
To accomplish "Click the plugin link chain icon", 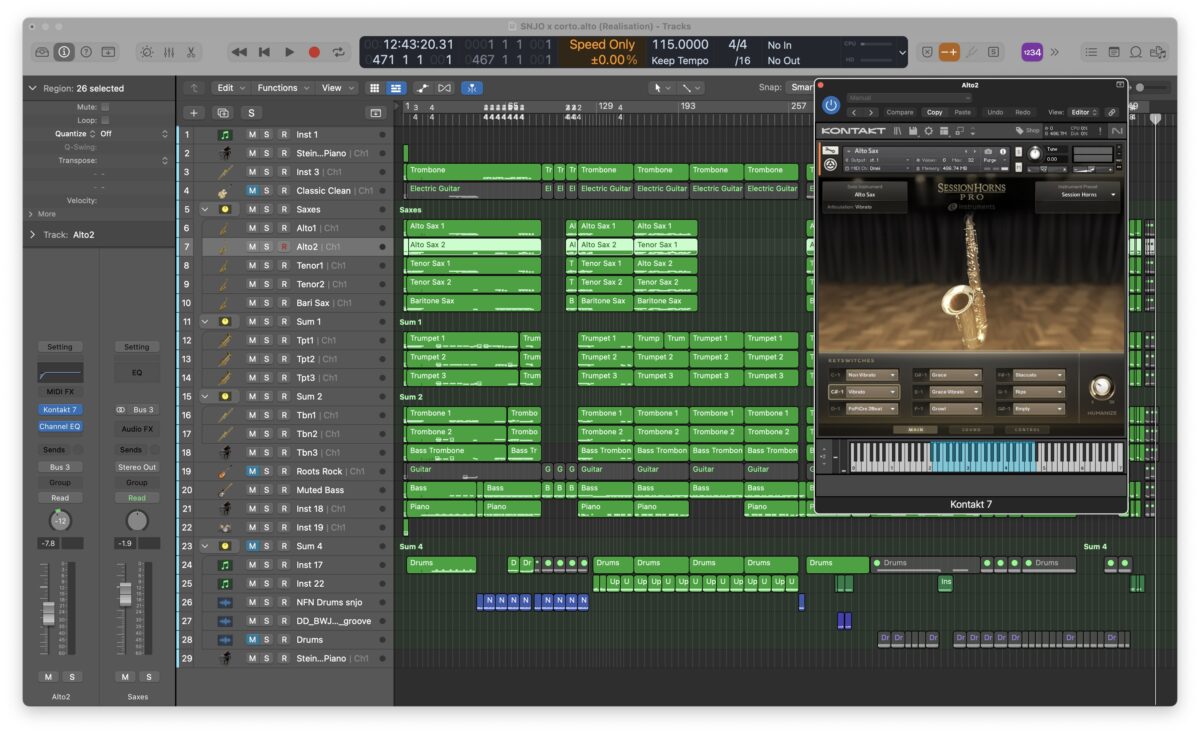I will 1112,112.
